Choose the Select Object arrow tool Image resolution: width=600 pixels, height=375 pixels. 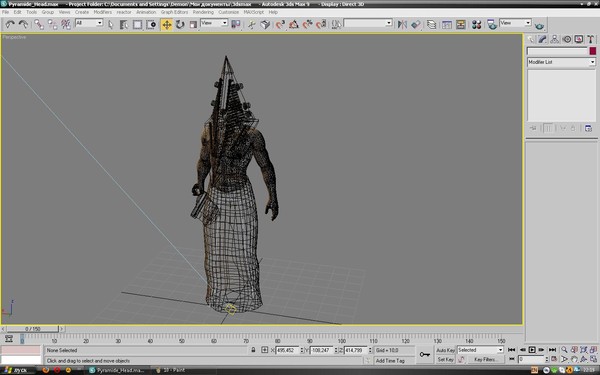(111, 24)
